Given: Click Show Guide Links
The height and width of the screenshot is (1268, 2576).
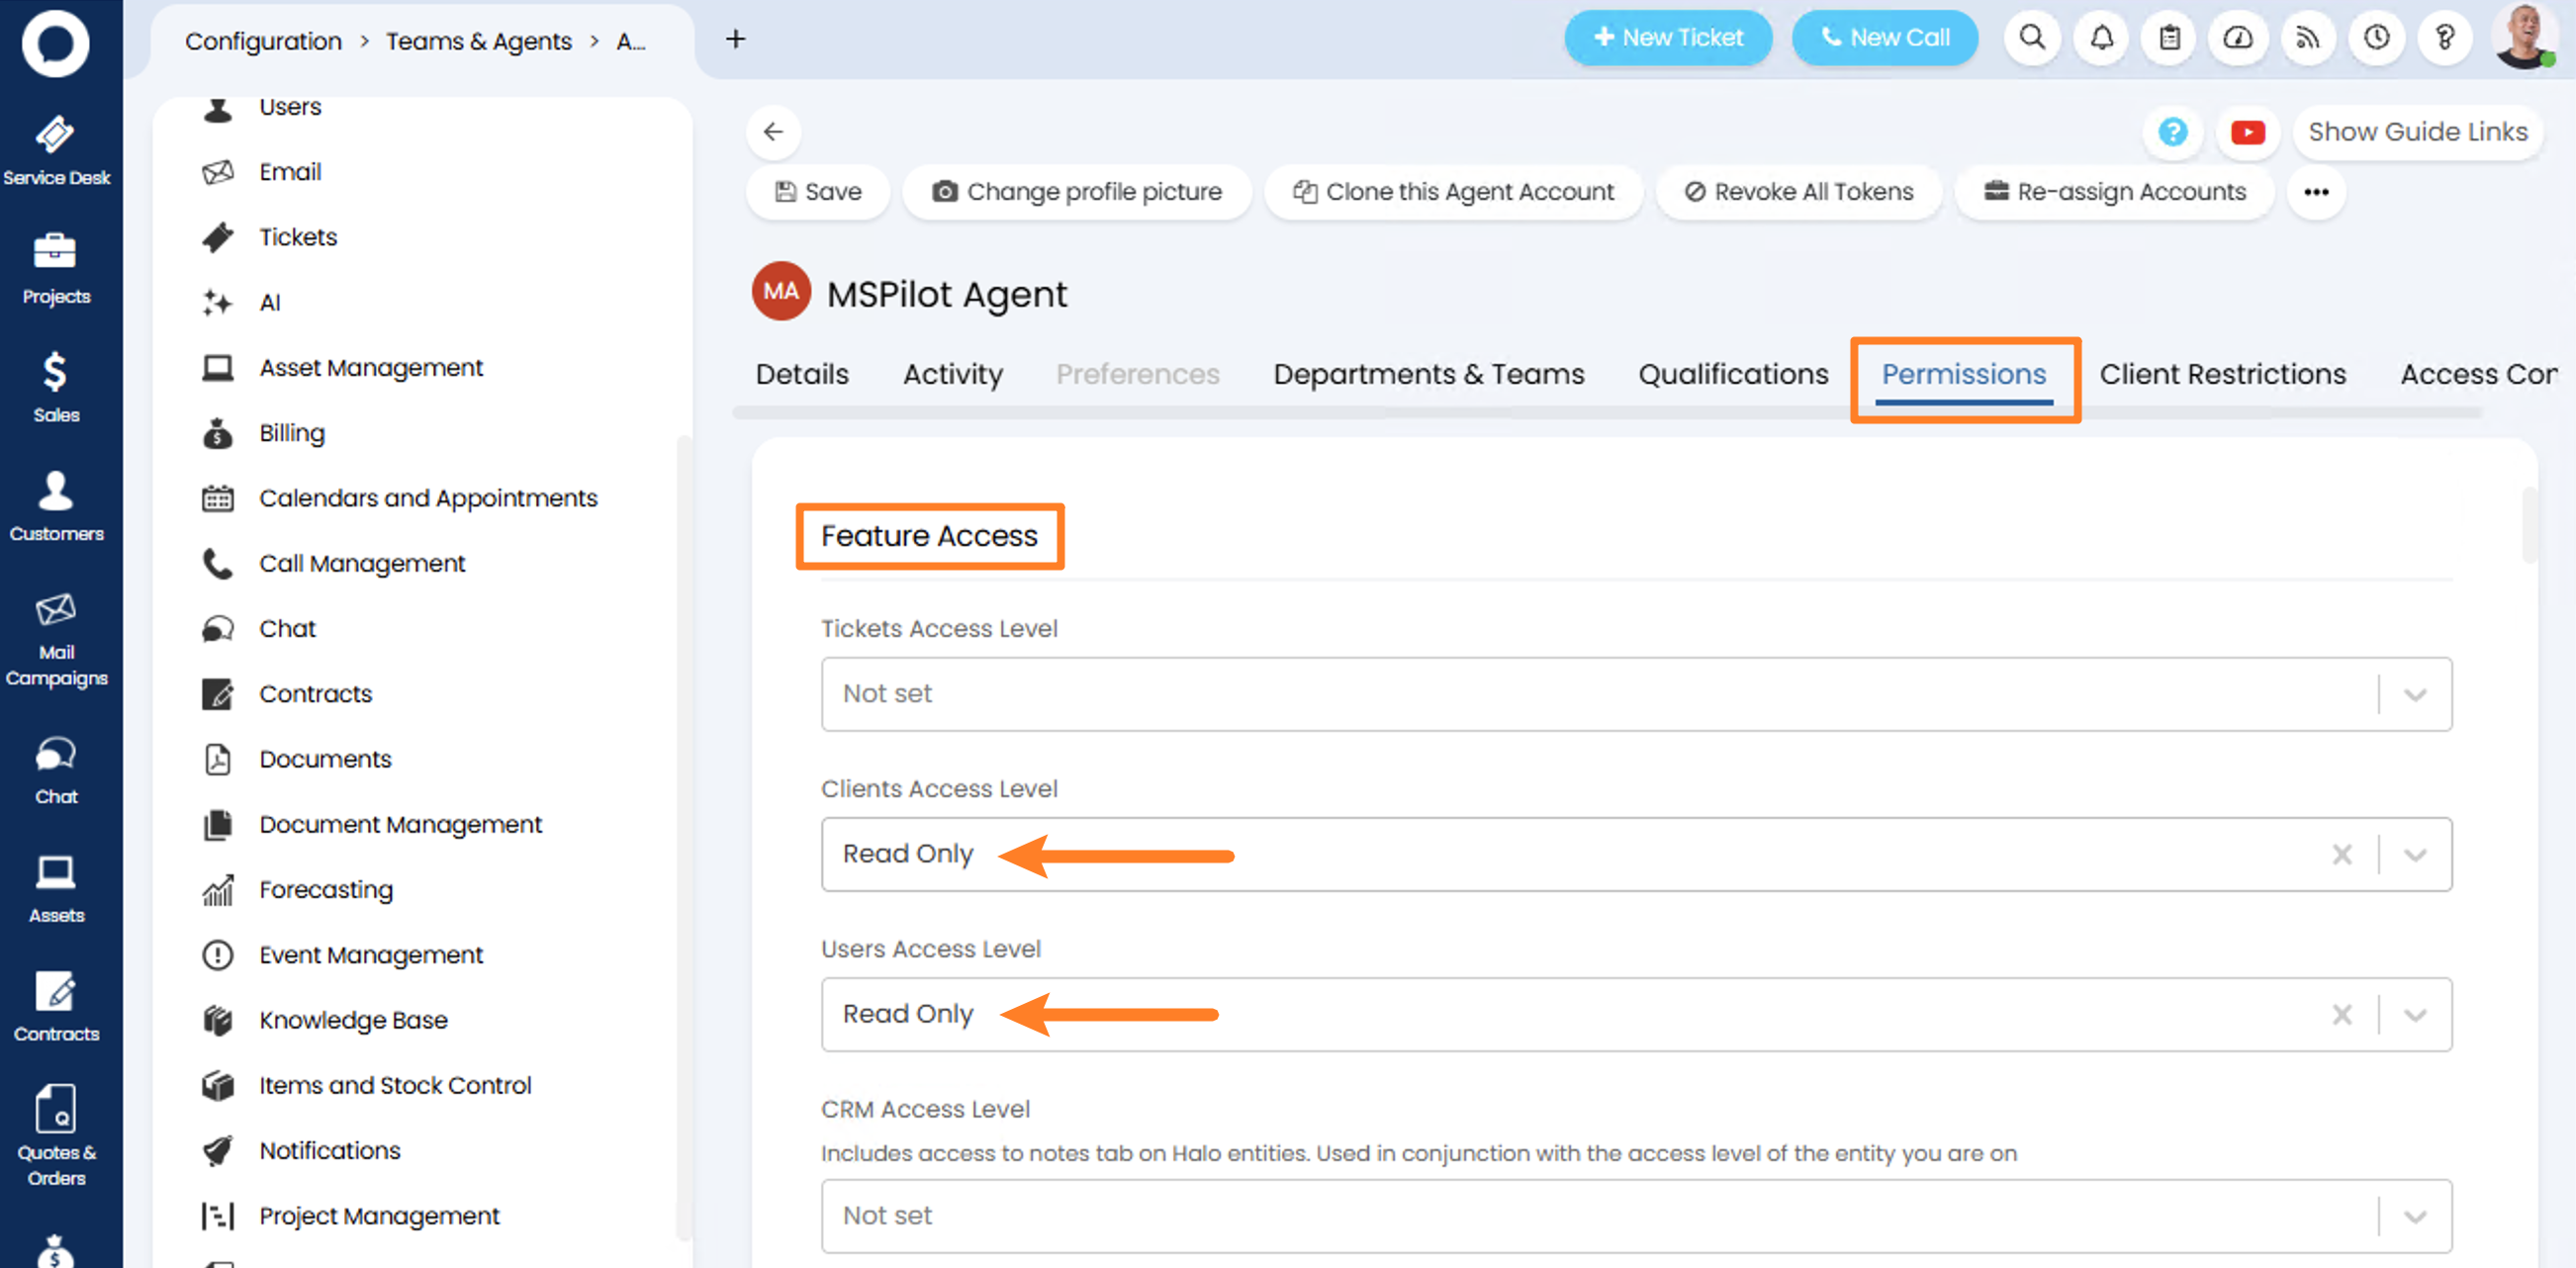Looking at the screenshot, I should (2416, 131).
